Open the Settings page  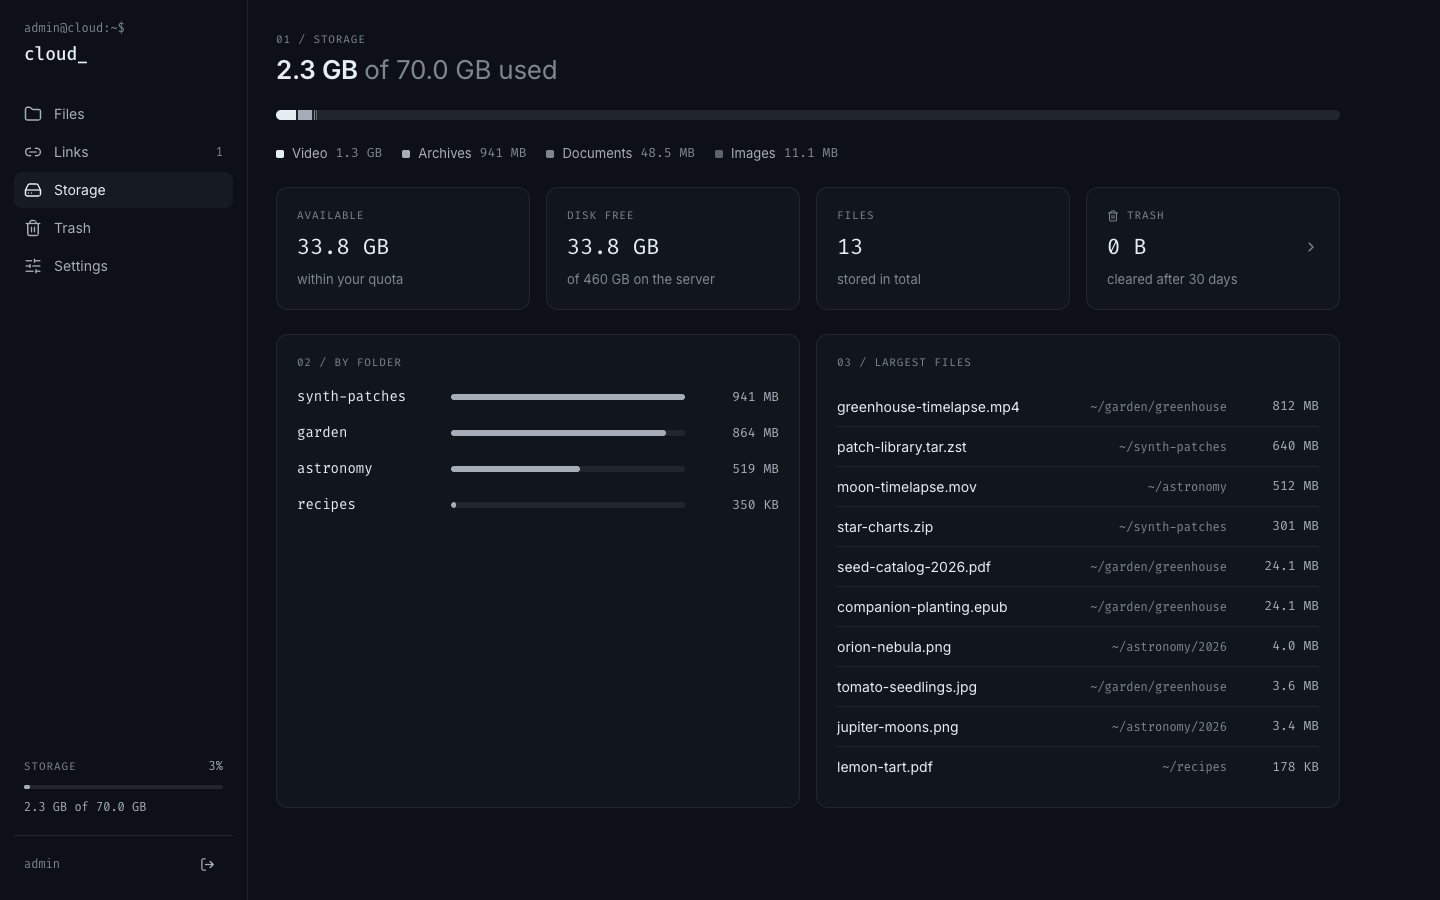click(x=123, y=266)
